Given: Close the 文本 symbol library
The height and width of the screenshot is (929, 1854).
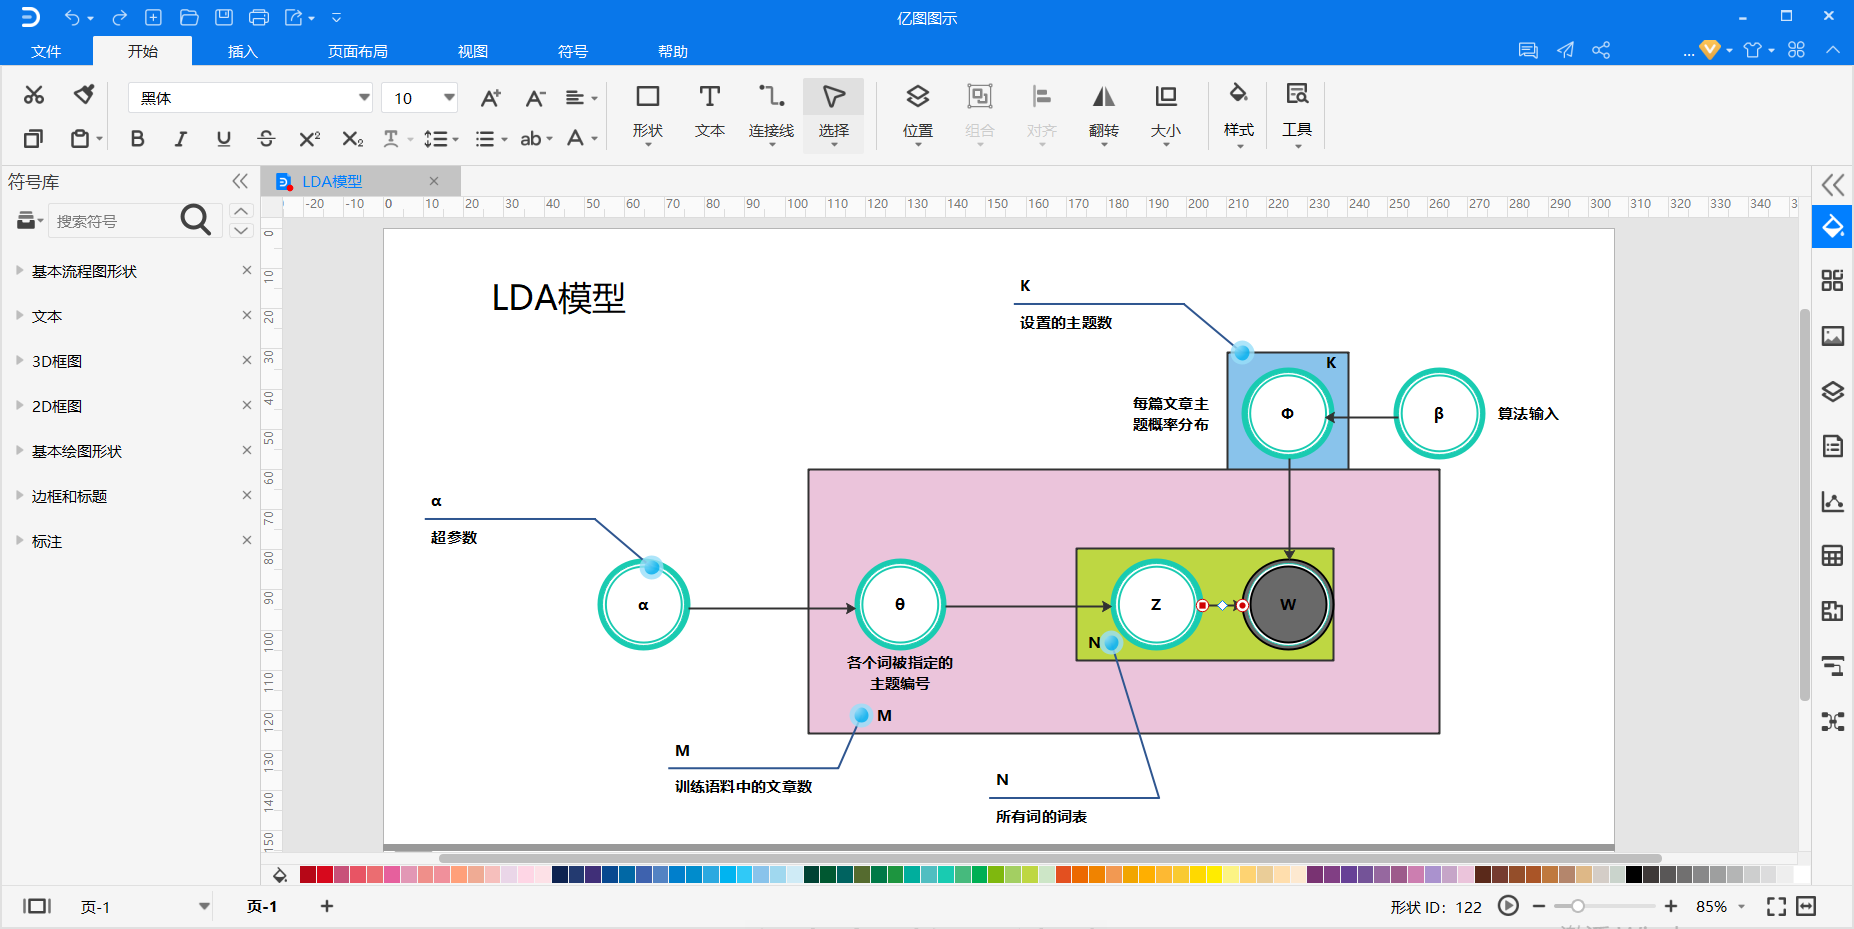Looking at the screenshot, I should coord(247,315).
